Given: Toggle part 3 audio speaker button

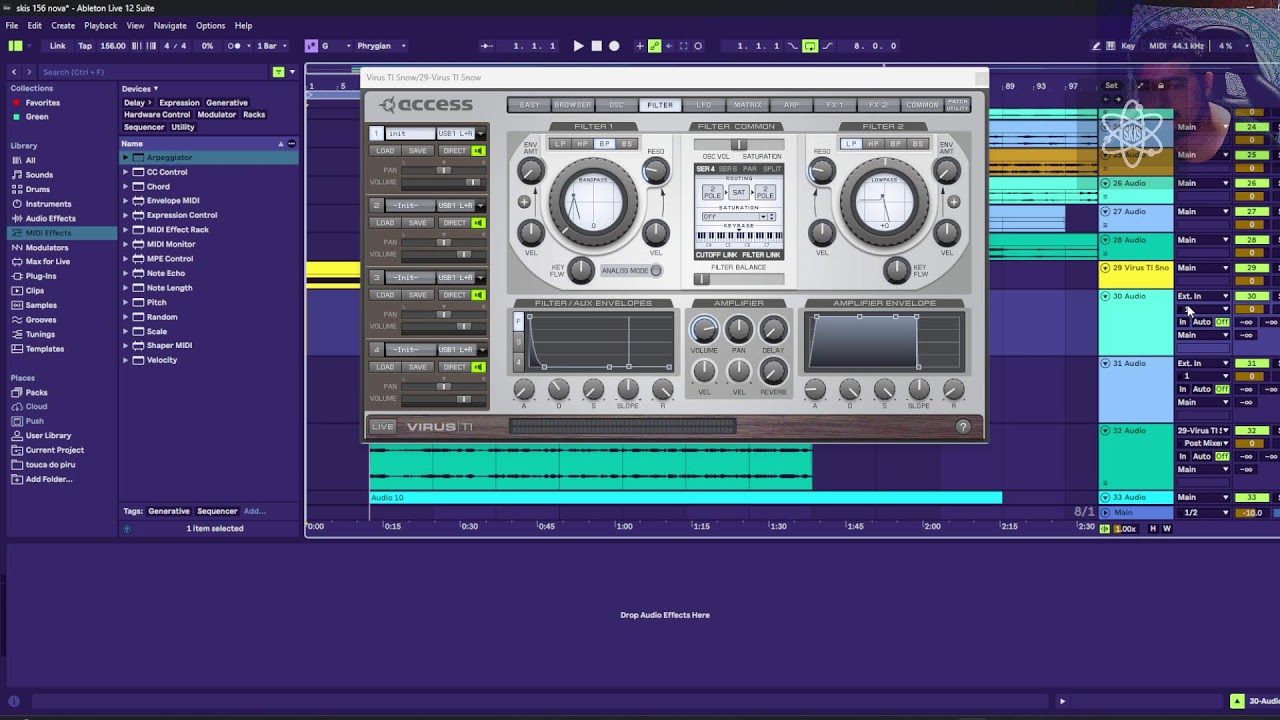Looking at the screenshot, I should tap(479, 295).
